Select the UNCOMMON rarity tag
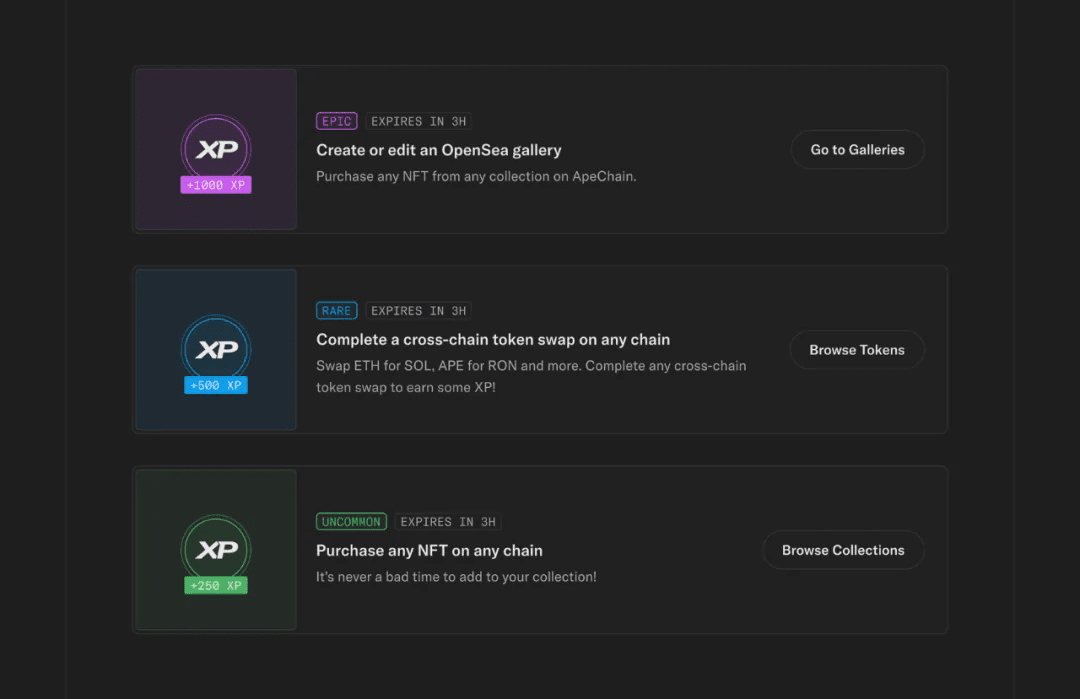The height and width of the screenshot is (699, 1080). [x=351, y=522]
